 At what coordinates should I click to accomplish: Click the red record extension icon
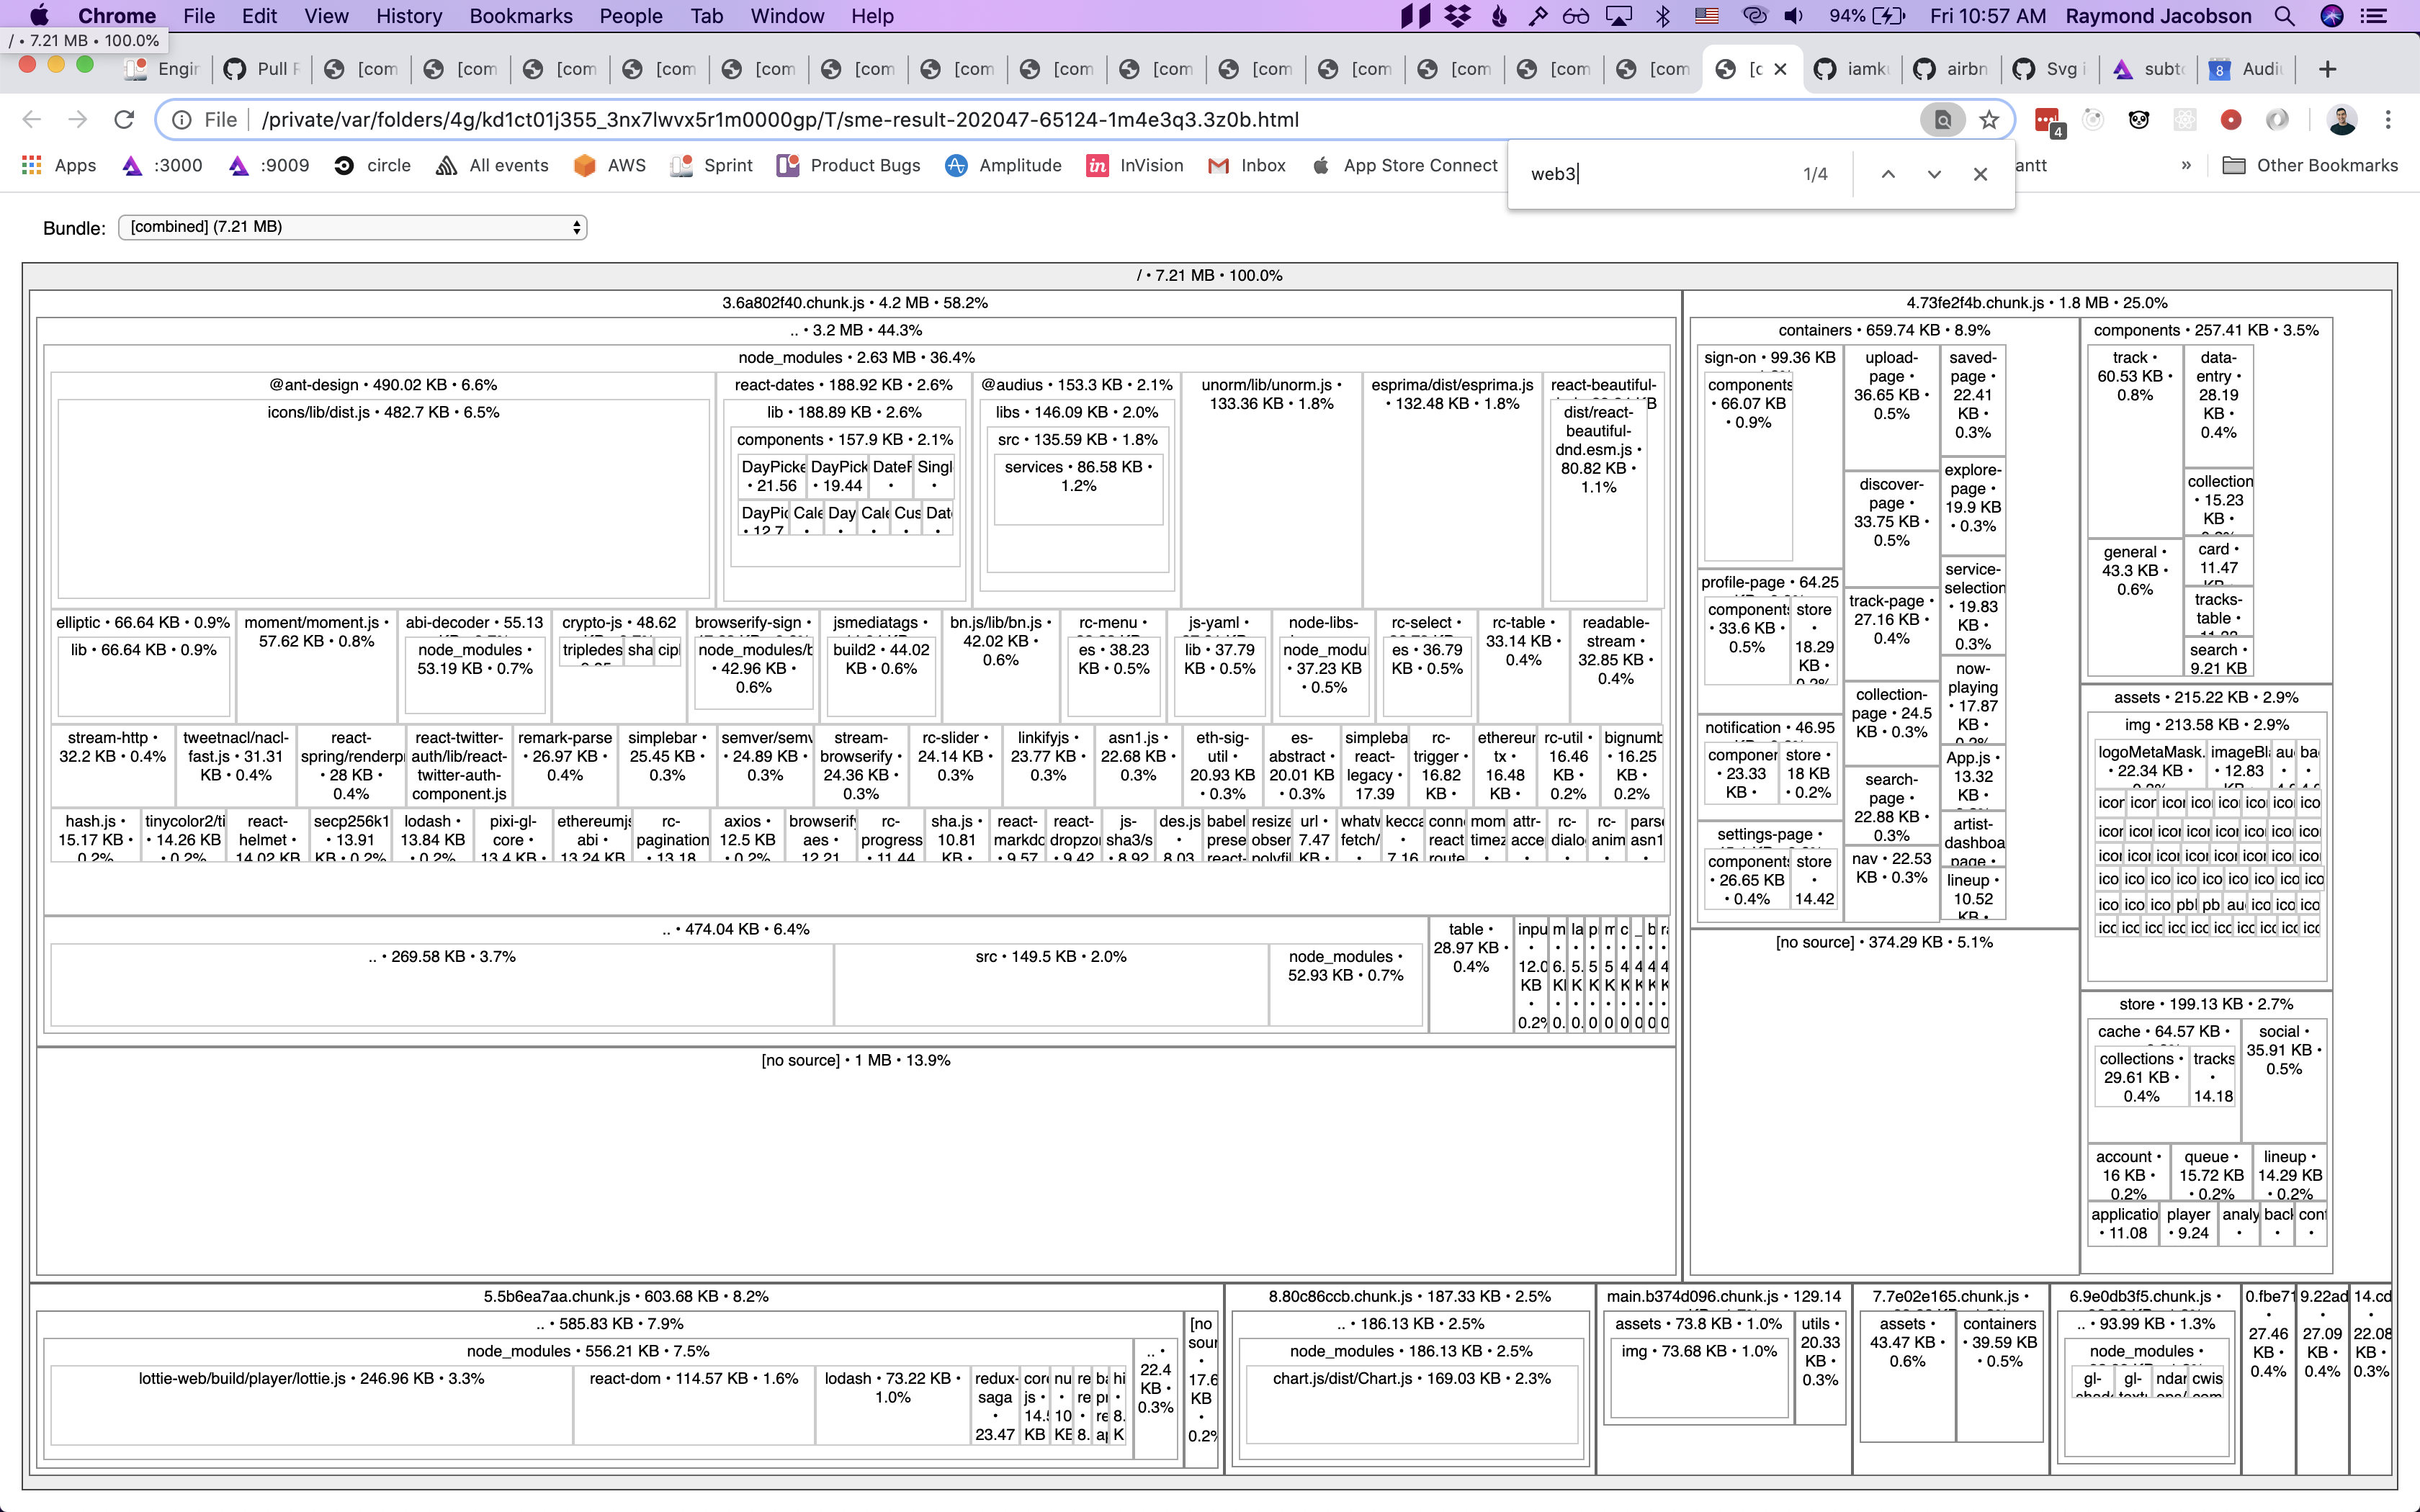click(2230, 120)
